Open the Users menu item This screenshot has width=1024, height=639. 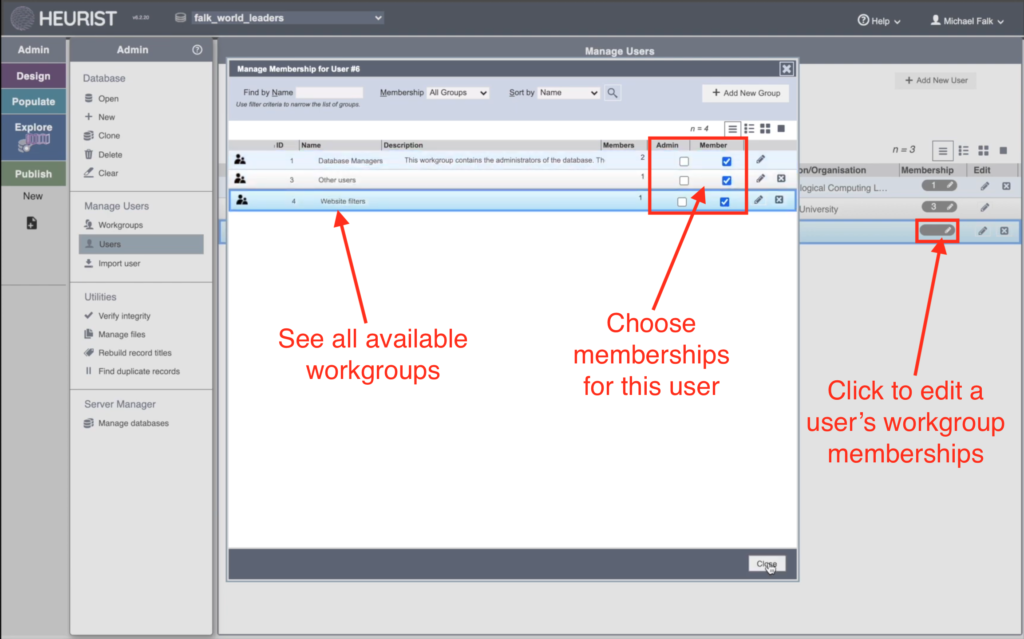(x=141, y=244)
